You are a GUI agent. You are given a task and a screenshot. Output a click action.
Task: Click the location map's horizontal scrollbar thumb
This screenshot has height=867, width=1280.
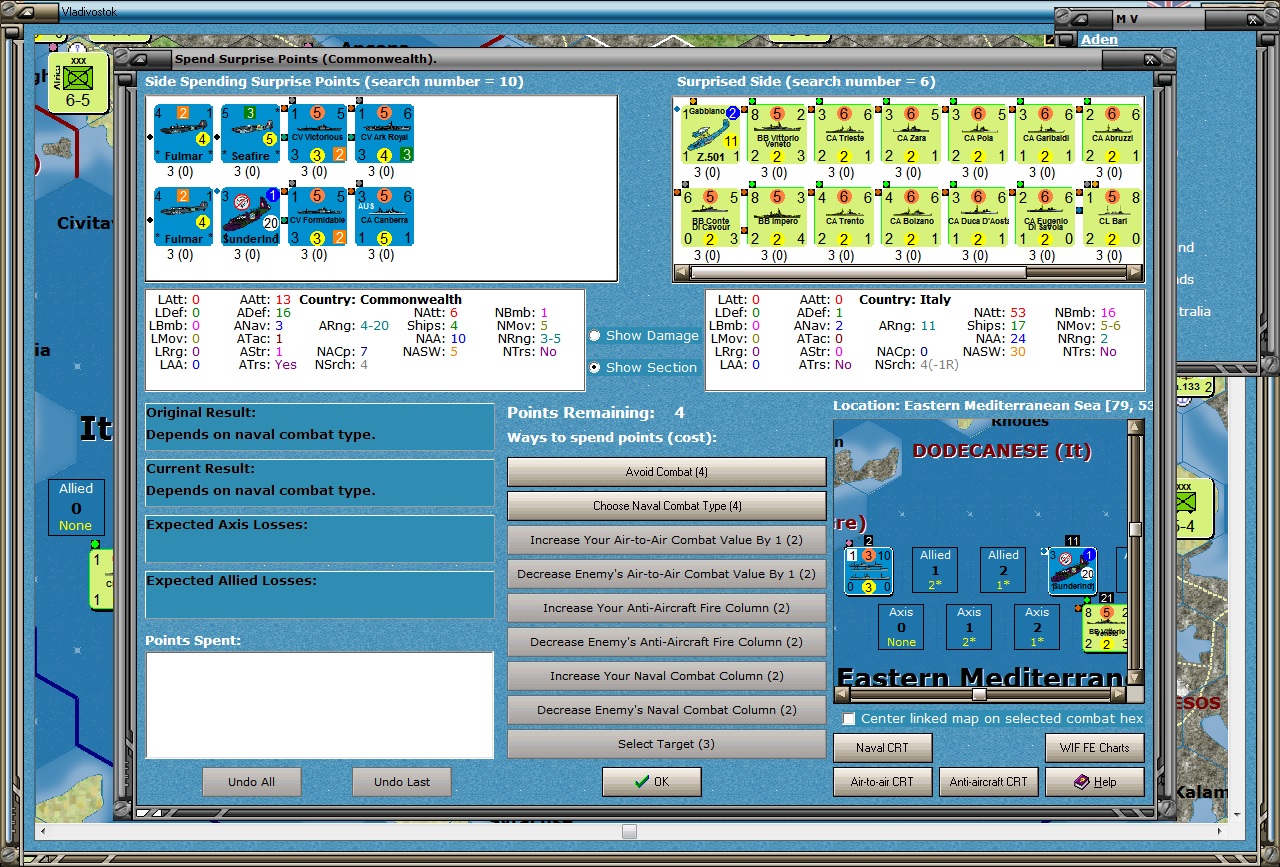click(979, 694)
